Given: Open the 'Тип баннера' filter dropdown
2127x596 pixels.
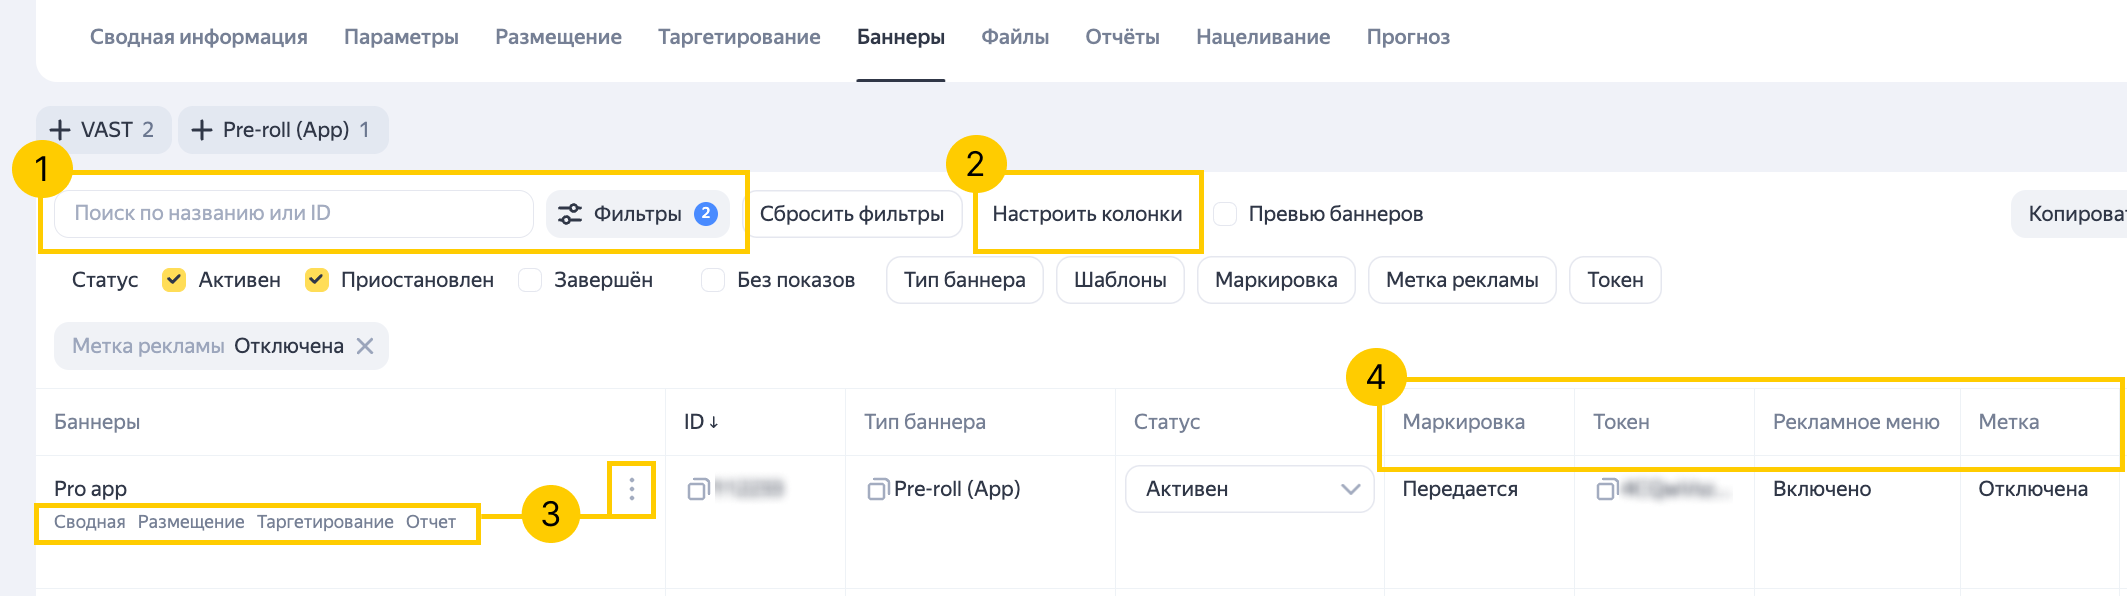Looking at the screenshot, I should [x=964, y=280].
